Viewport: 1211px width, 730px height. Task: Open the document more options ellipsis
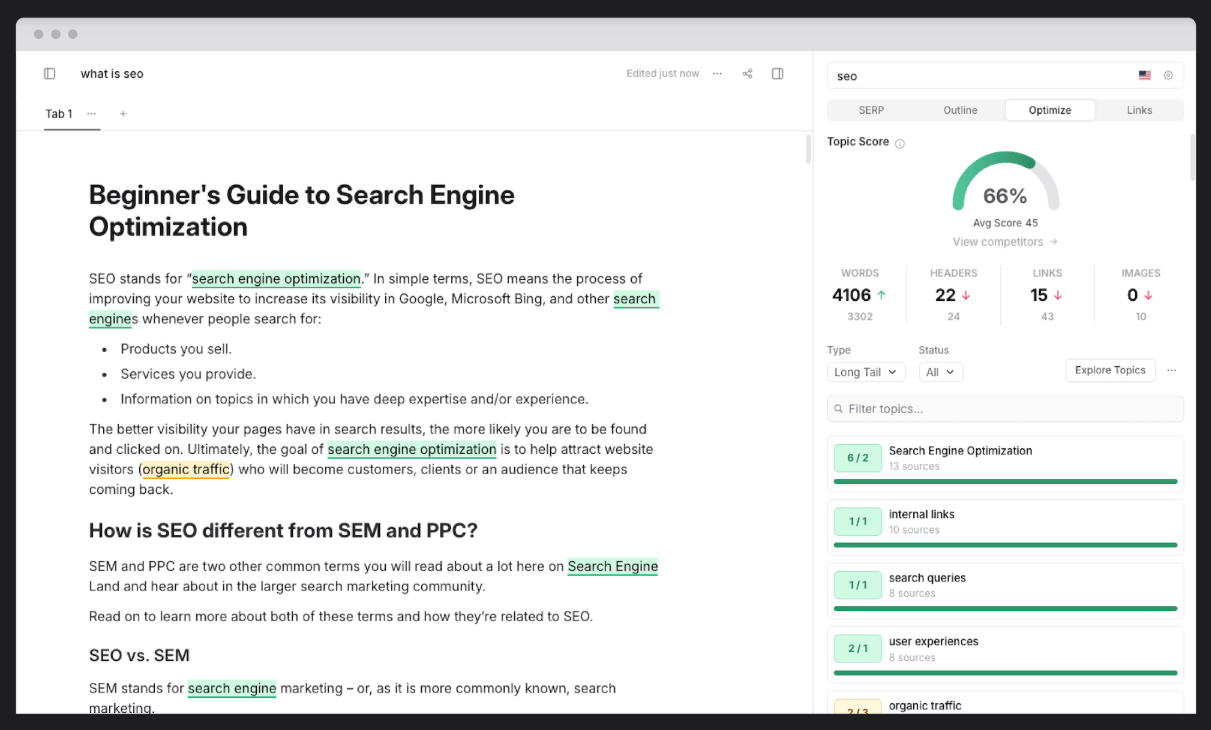717,74
